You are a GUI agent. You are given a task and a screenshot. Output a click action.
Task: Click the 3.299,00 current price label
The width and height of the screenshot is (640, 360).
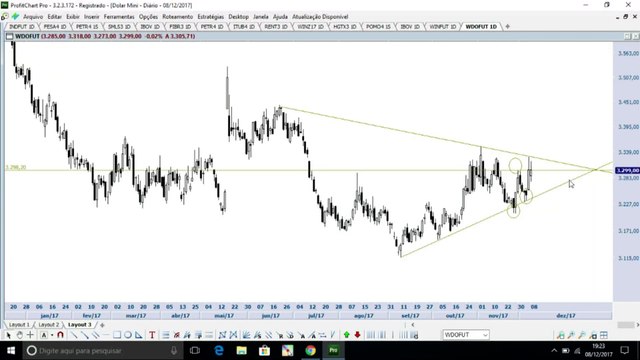627,171
